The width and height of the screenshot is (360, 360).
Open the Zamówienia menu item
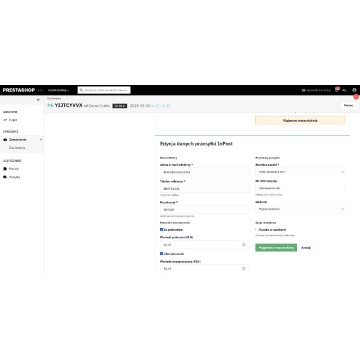pos(18,139)
